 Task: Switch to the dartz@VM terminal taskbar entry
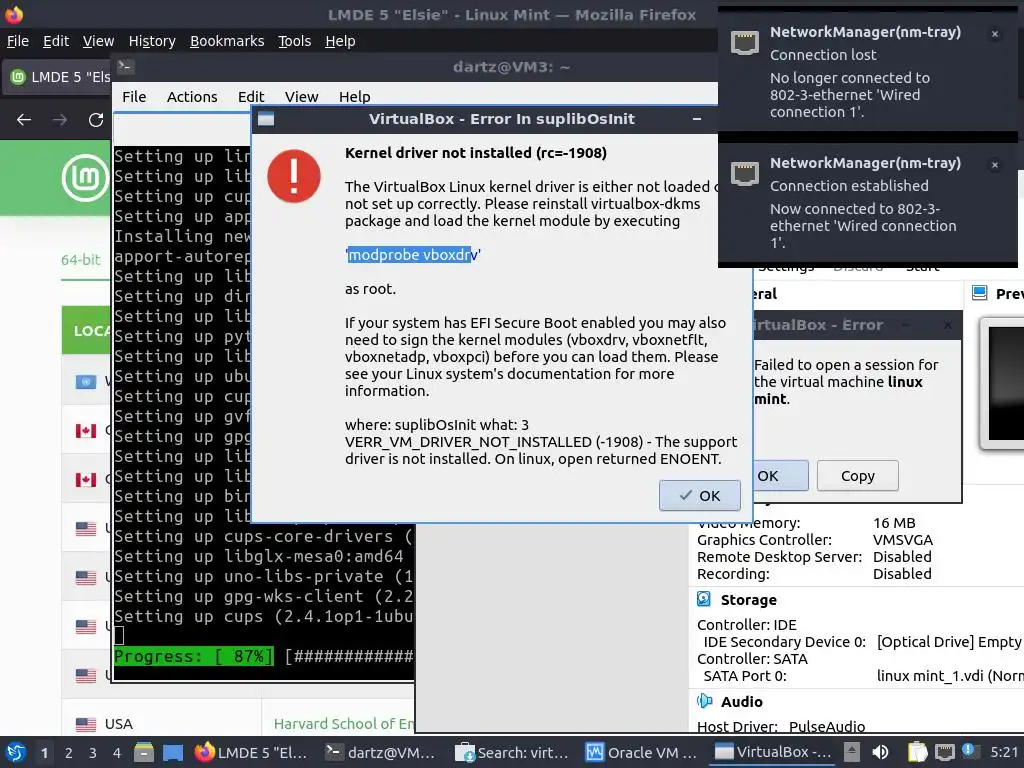[381, 753]
